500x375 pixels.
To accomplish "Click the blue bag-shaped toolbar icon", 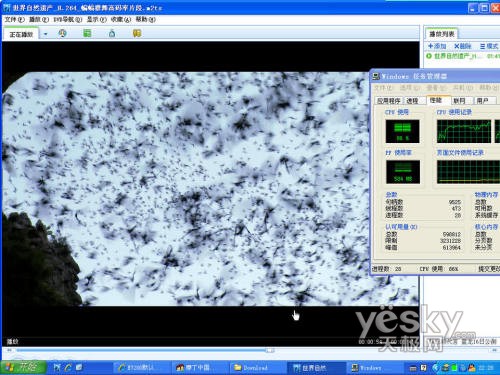I will click(112, 33).
